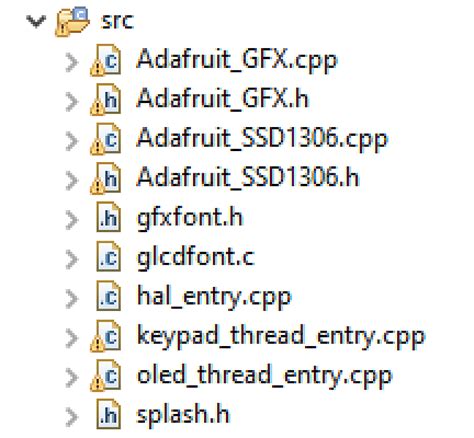The image size is (474, 438).
Task: Expand the glcdfont.c tree node
Action: [x=72, y=259]
